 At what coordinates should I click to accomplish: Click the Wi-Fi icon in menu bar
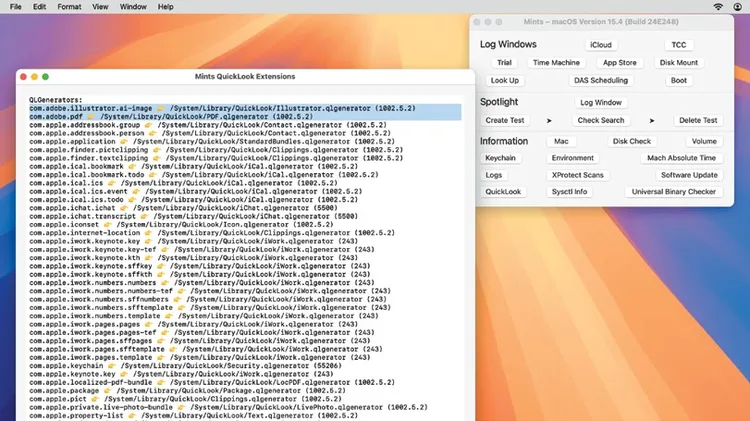click(718, 7)
